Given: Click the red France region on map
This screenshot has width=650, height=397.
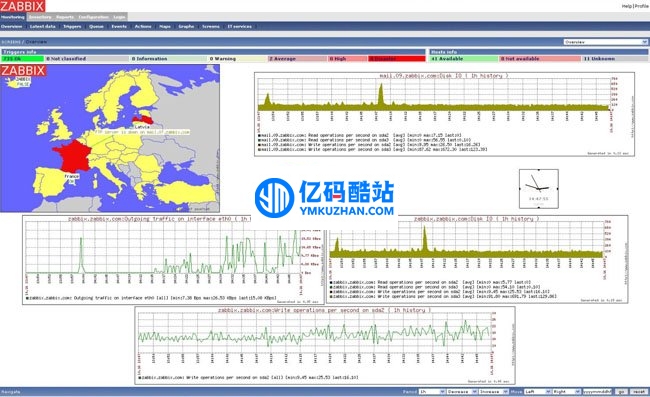Looking at the screenshot, I should click(71, 156).
